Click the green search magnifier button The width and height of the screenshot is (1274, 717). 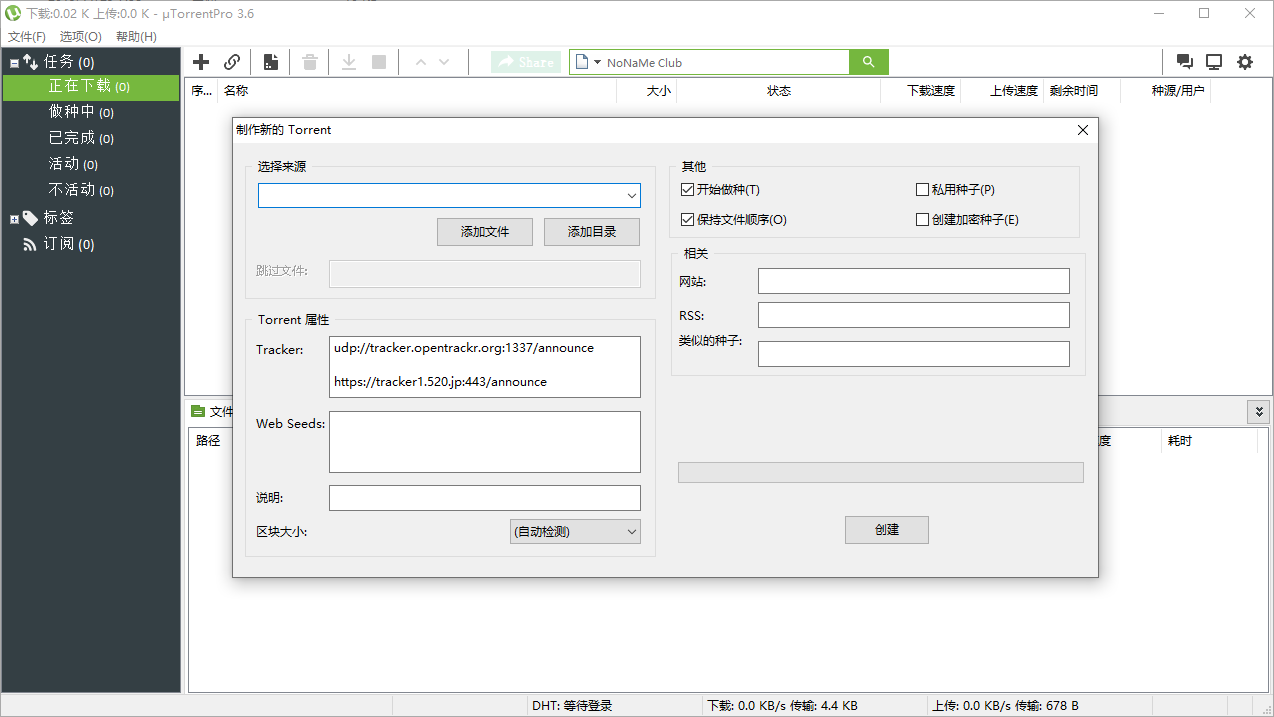[x=869, y=62]
